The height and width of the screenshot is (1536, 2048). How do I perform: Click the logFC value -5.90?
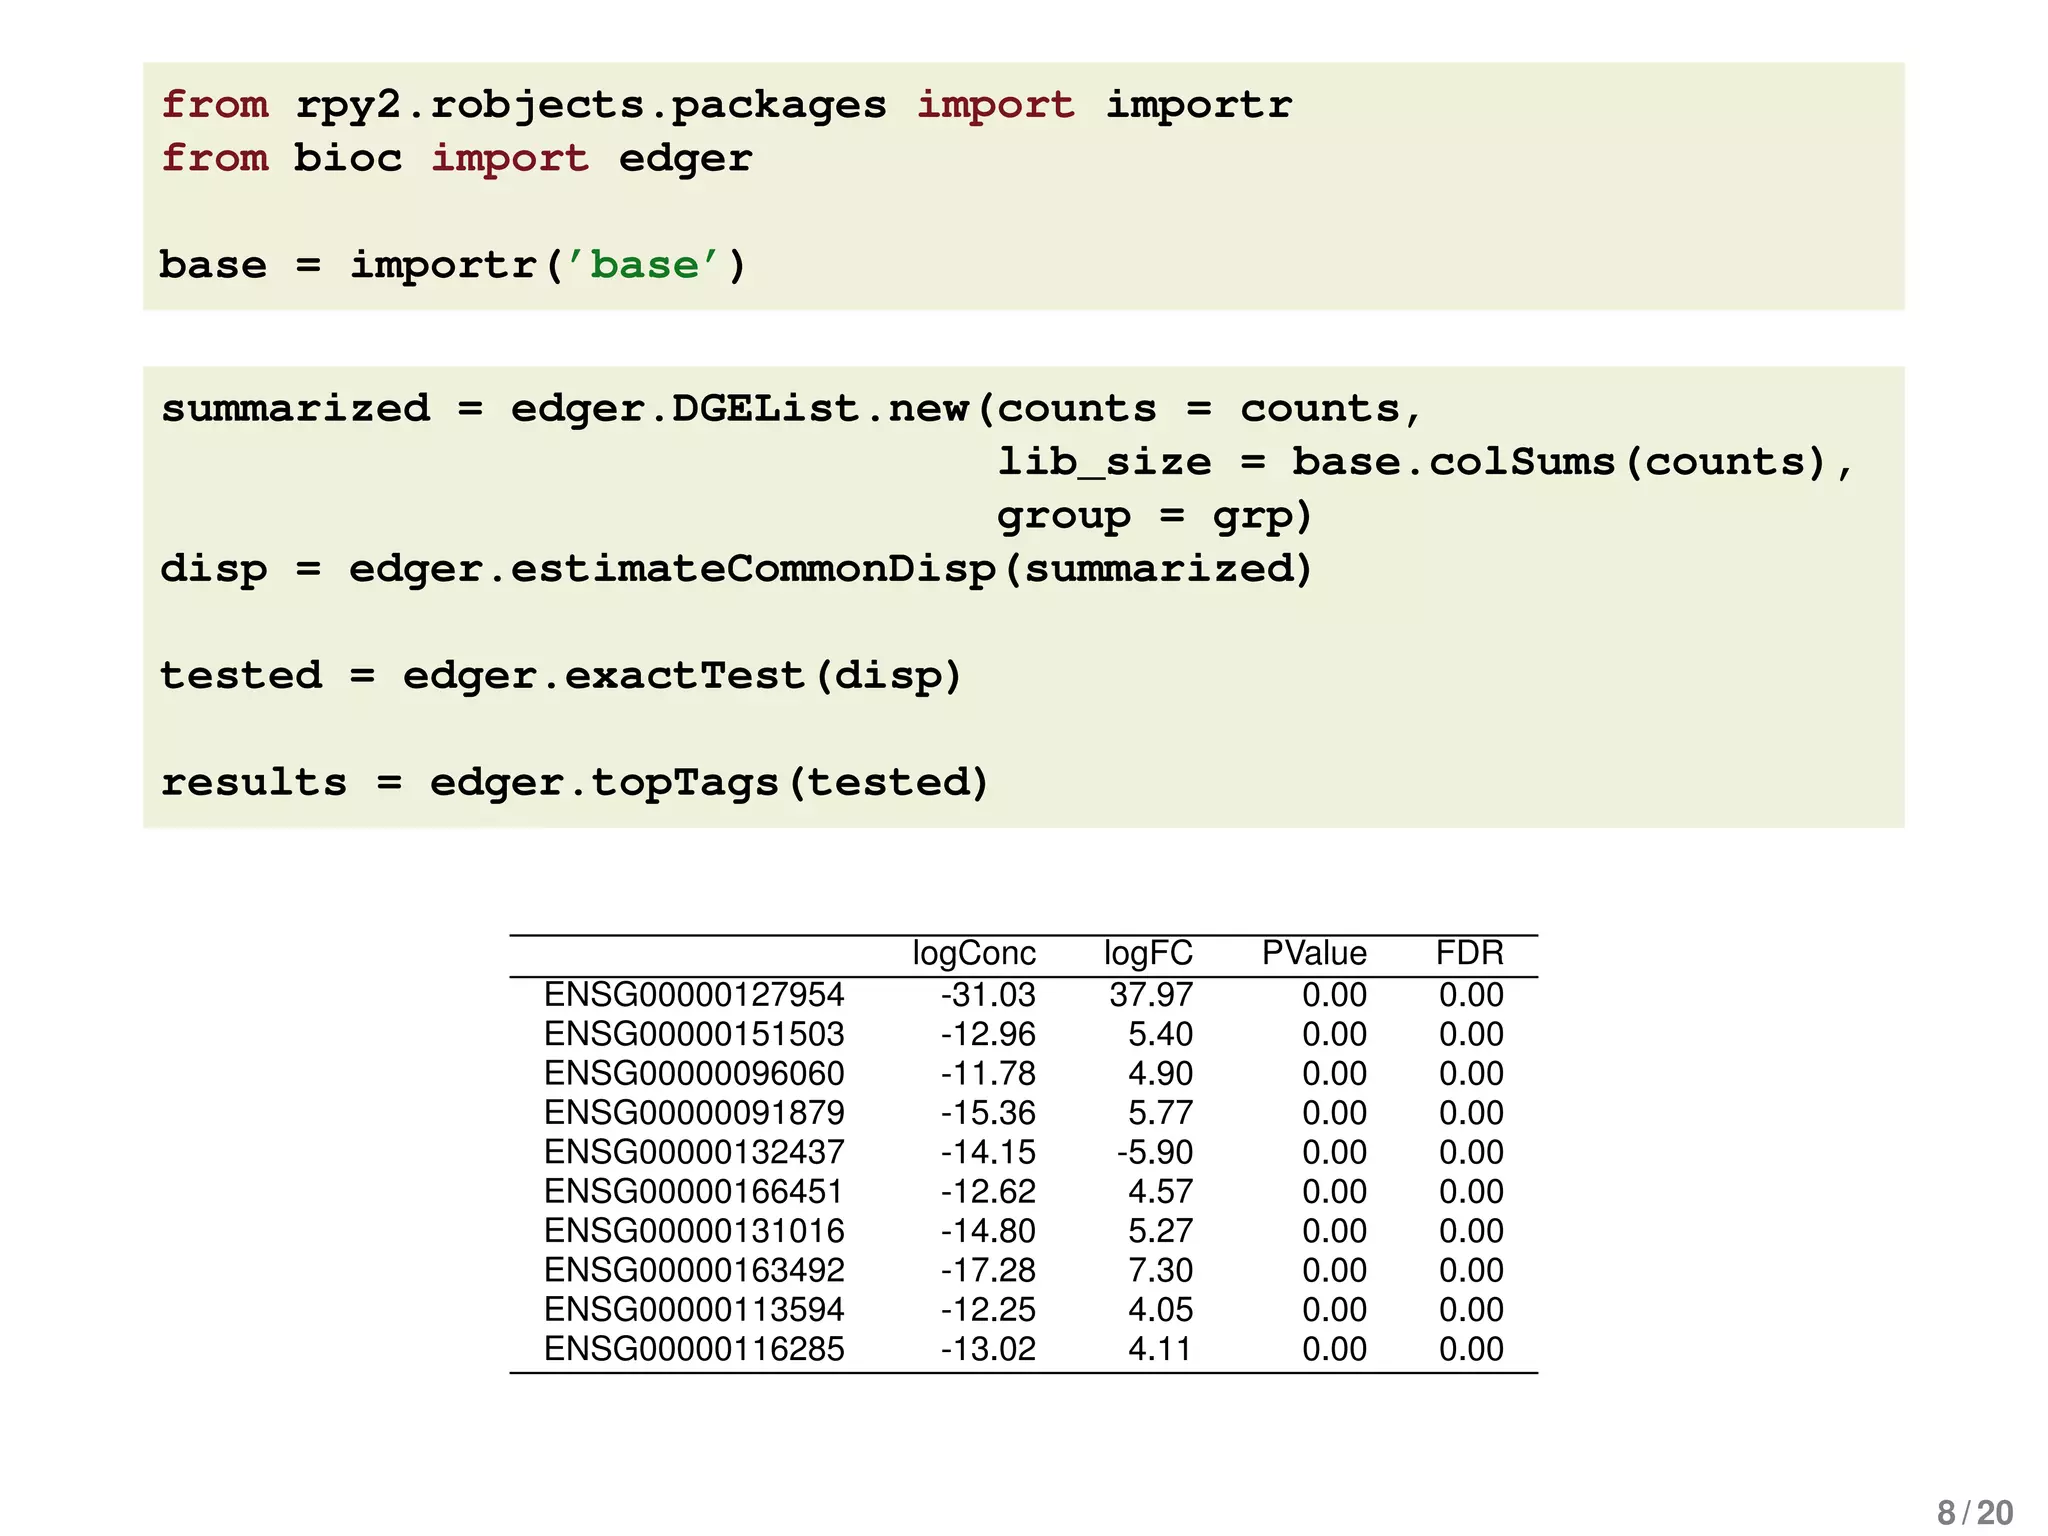1155,1152
